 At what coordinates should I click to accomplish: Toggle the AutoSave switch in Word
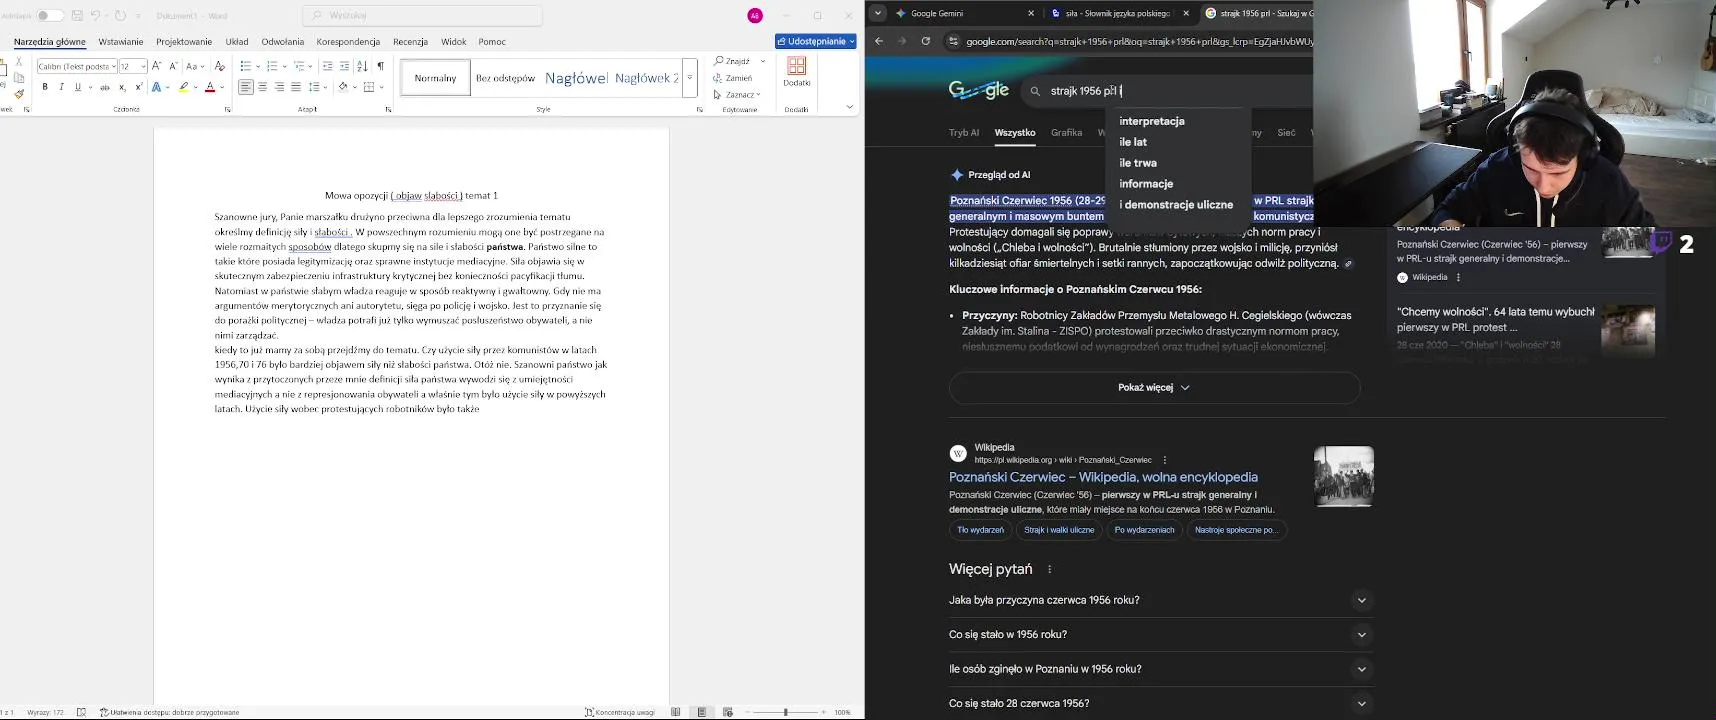(x=49, y=15)
